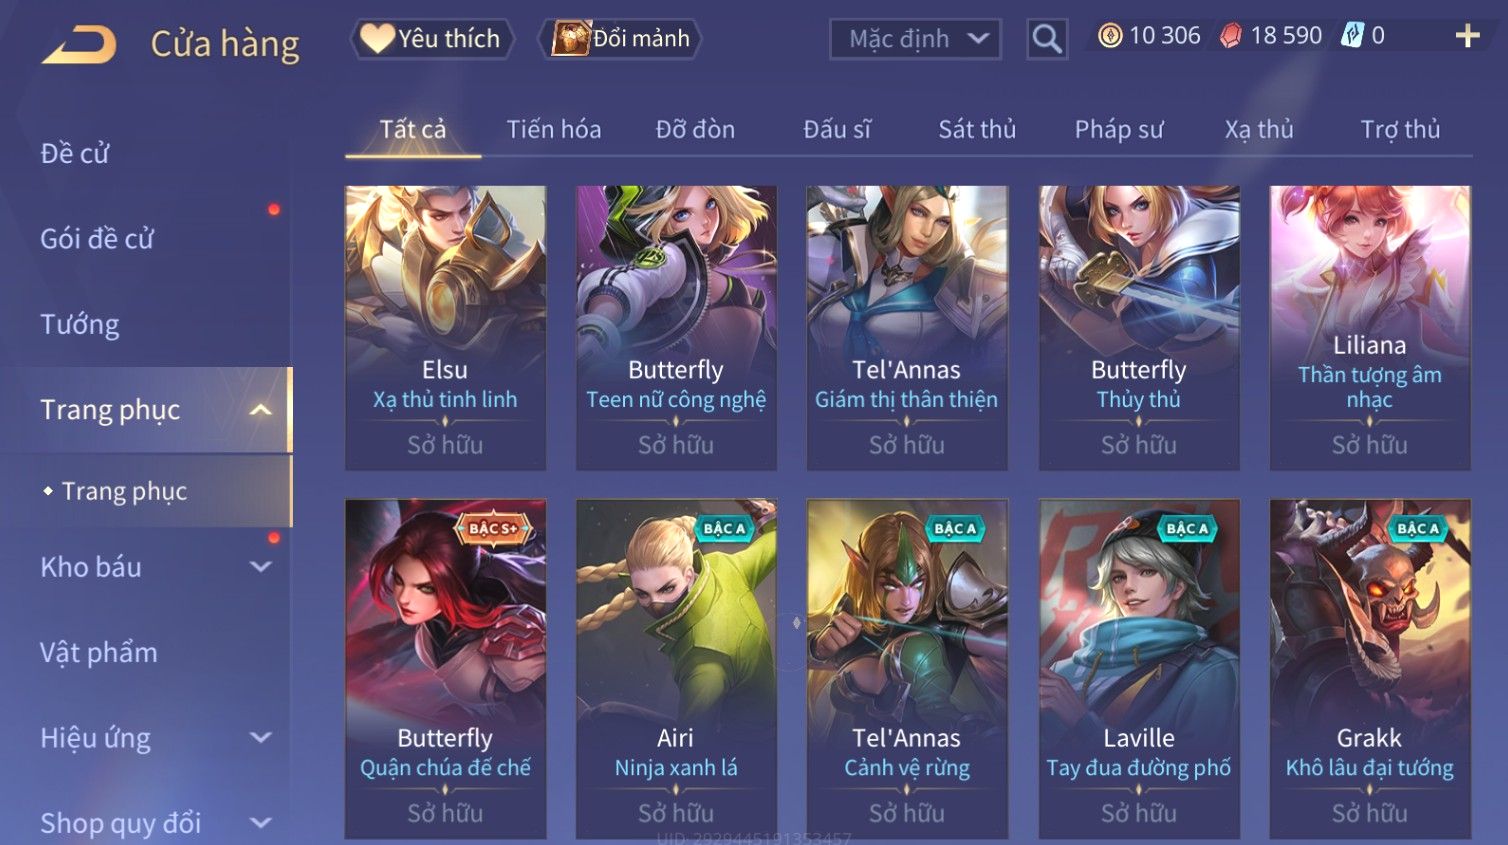Select Elsu Xạ thủ tinh linh skin card
This screenshot has height=845, width=1508.
(445, 327)
